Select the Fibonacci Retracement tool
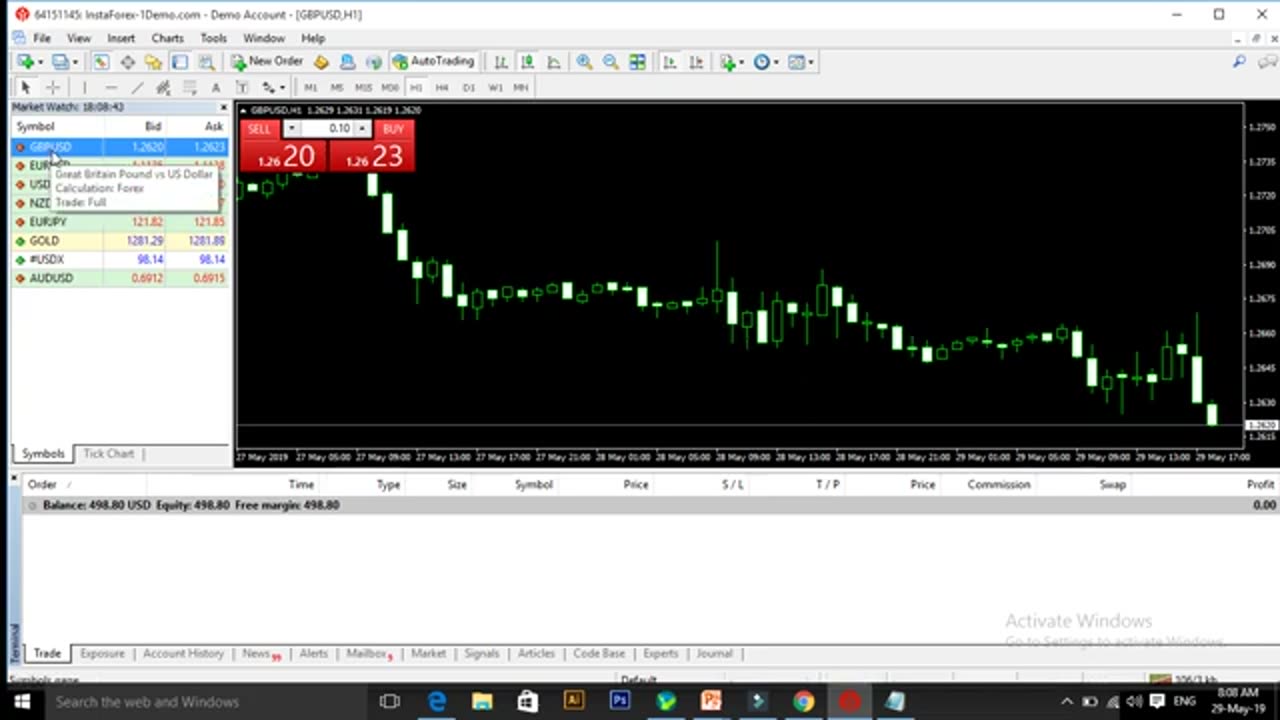The width and height of the screenshot is (1280, 720). click(189, 88)
